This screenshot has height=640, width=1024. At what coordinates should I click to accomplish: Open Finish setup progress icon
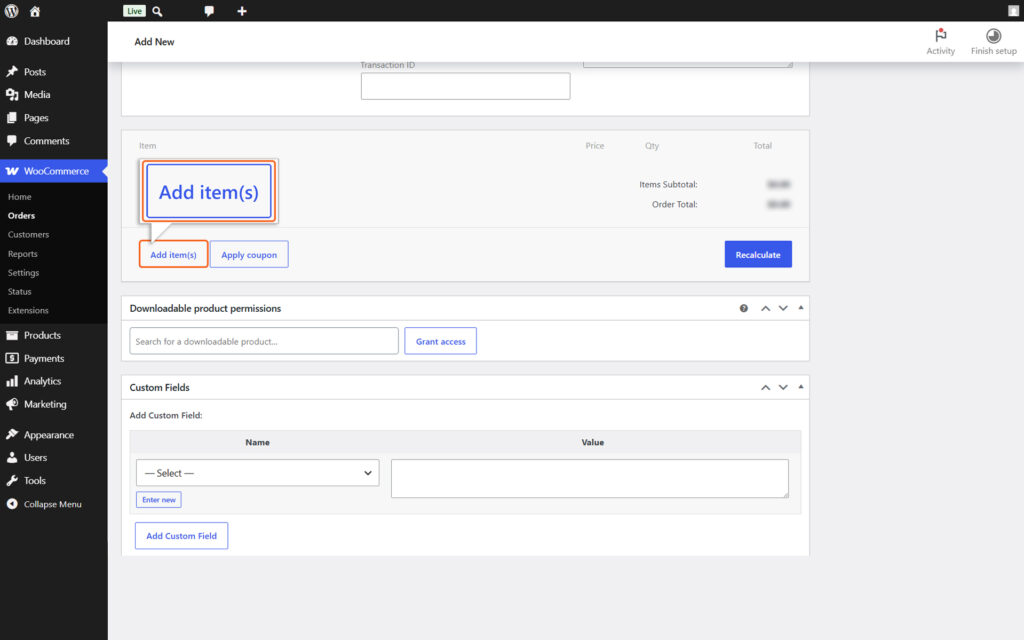point(993,36)
